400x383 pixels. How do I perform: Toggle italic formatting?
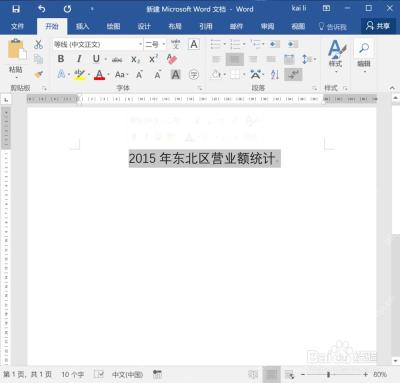tap(79, 59)
